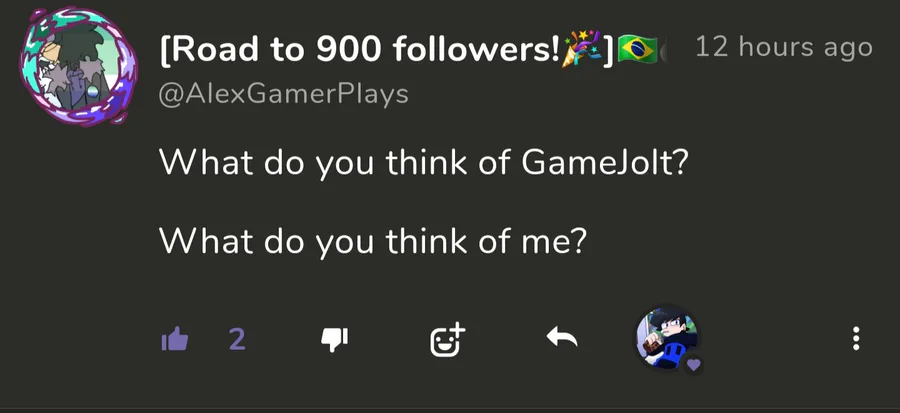Reply to AlexGamerPlays' comment
The image size is (900, 413).
pyautogui.click(x=562, y=340)
